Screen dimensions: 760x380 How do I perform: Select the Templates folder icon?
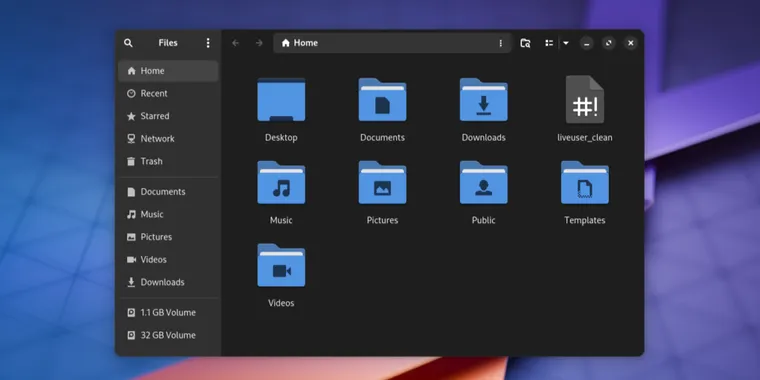(x=585, y=182)
